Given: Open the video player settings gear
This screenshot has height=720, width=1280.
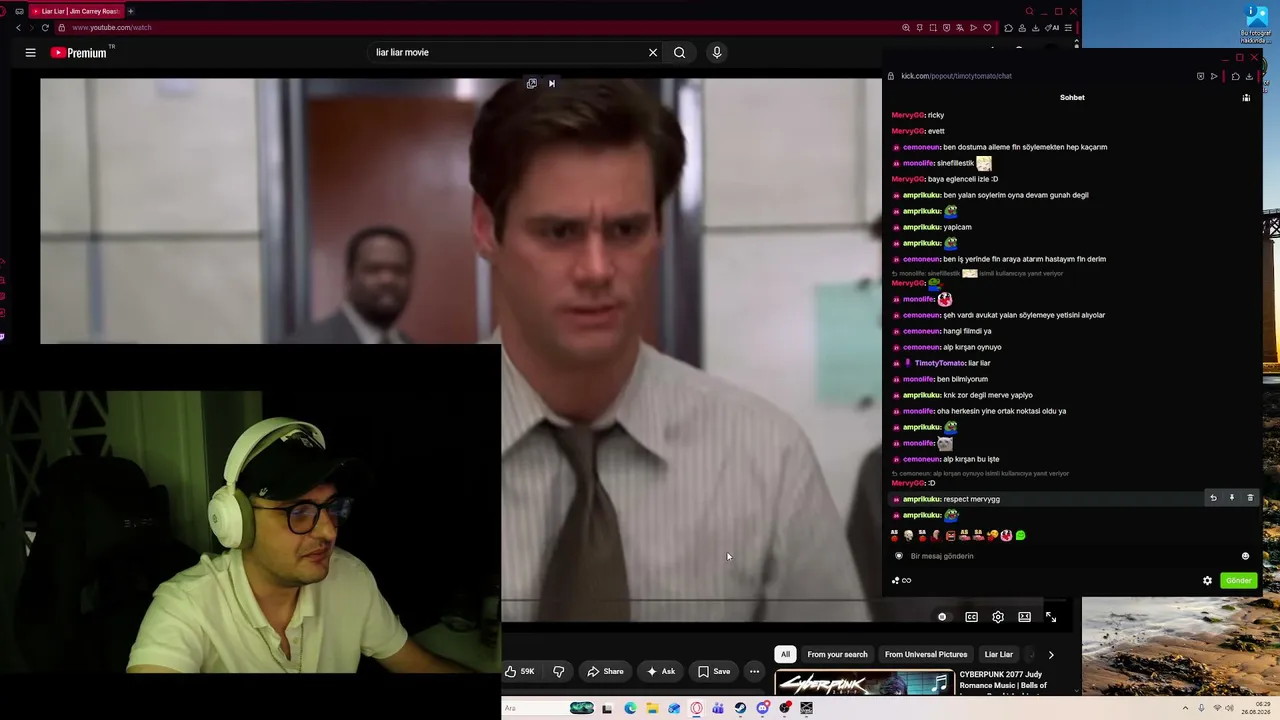Looking at the screenshot, I should coord(998,617).
